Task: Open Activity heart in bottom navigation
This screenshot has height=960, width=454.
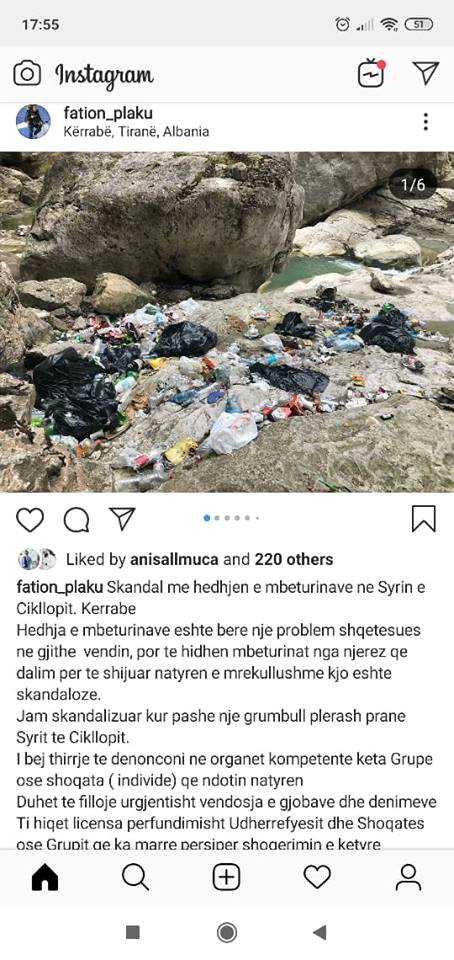Action: pos(317,878)
